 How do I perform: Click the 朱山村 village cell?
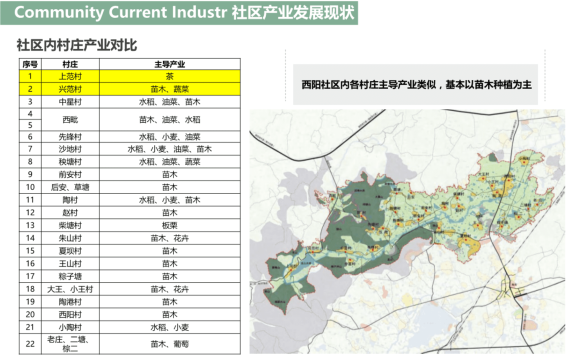70,238
